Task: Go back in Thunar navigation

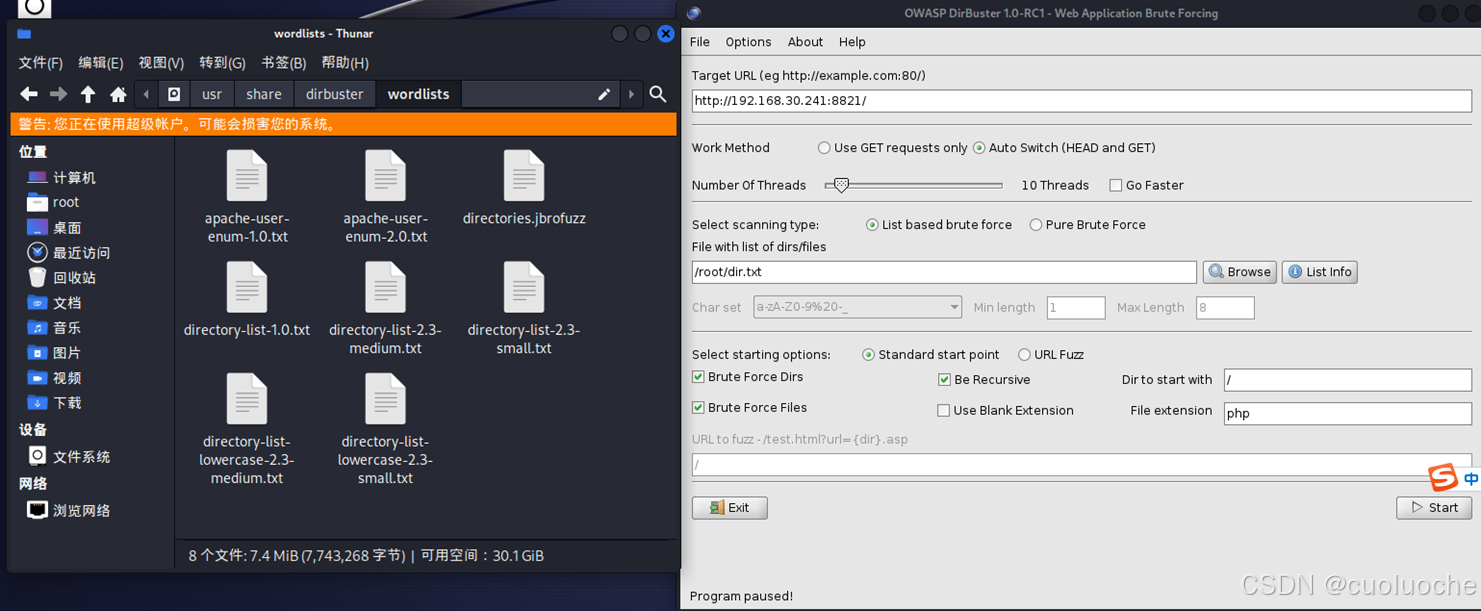Action: [x=29, y=94]
